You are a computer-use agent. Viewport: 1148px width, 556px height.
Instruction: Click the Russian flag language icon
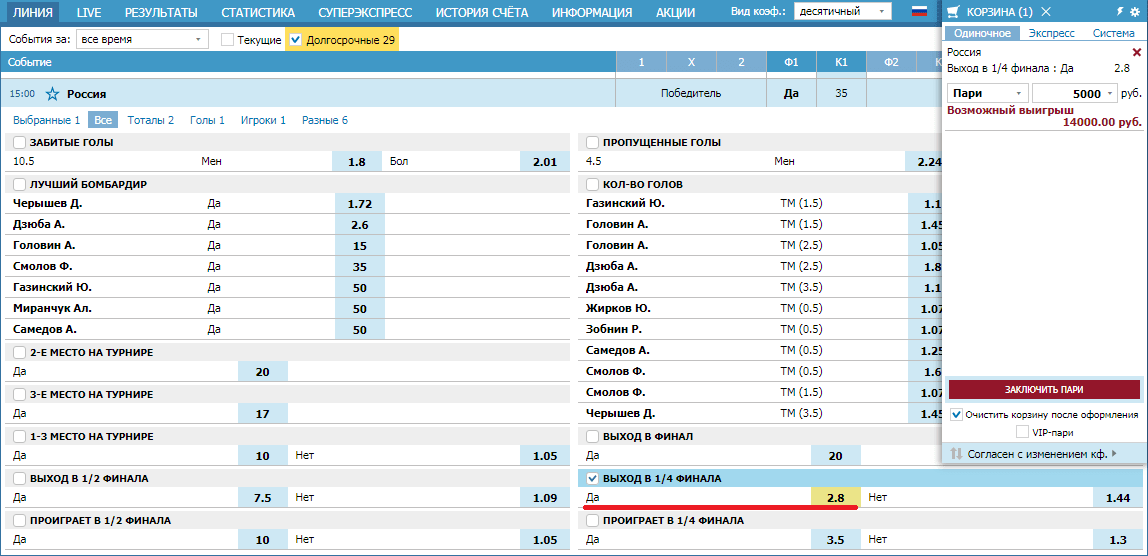point(919,12)
